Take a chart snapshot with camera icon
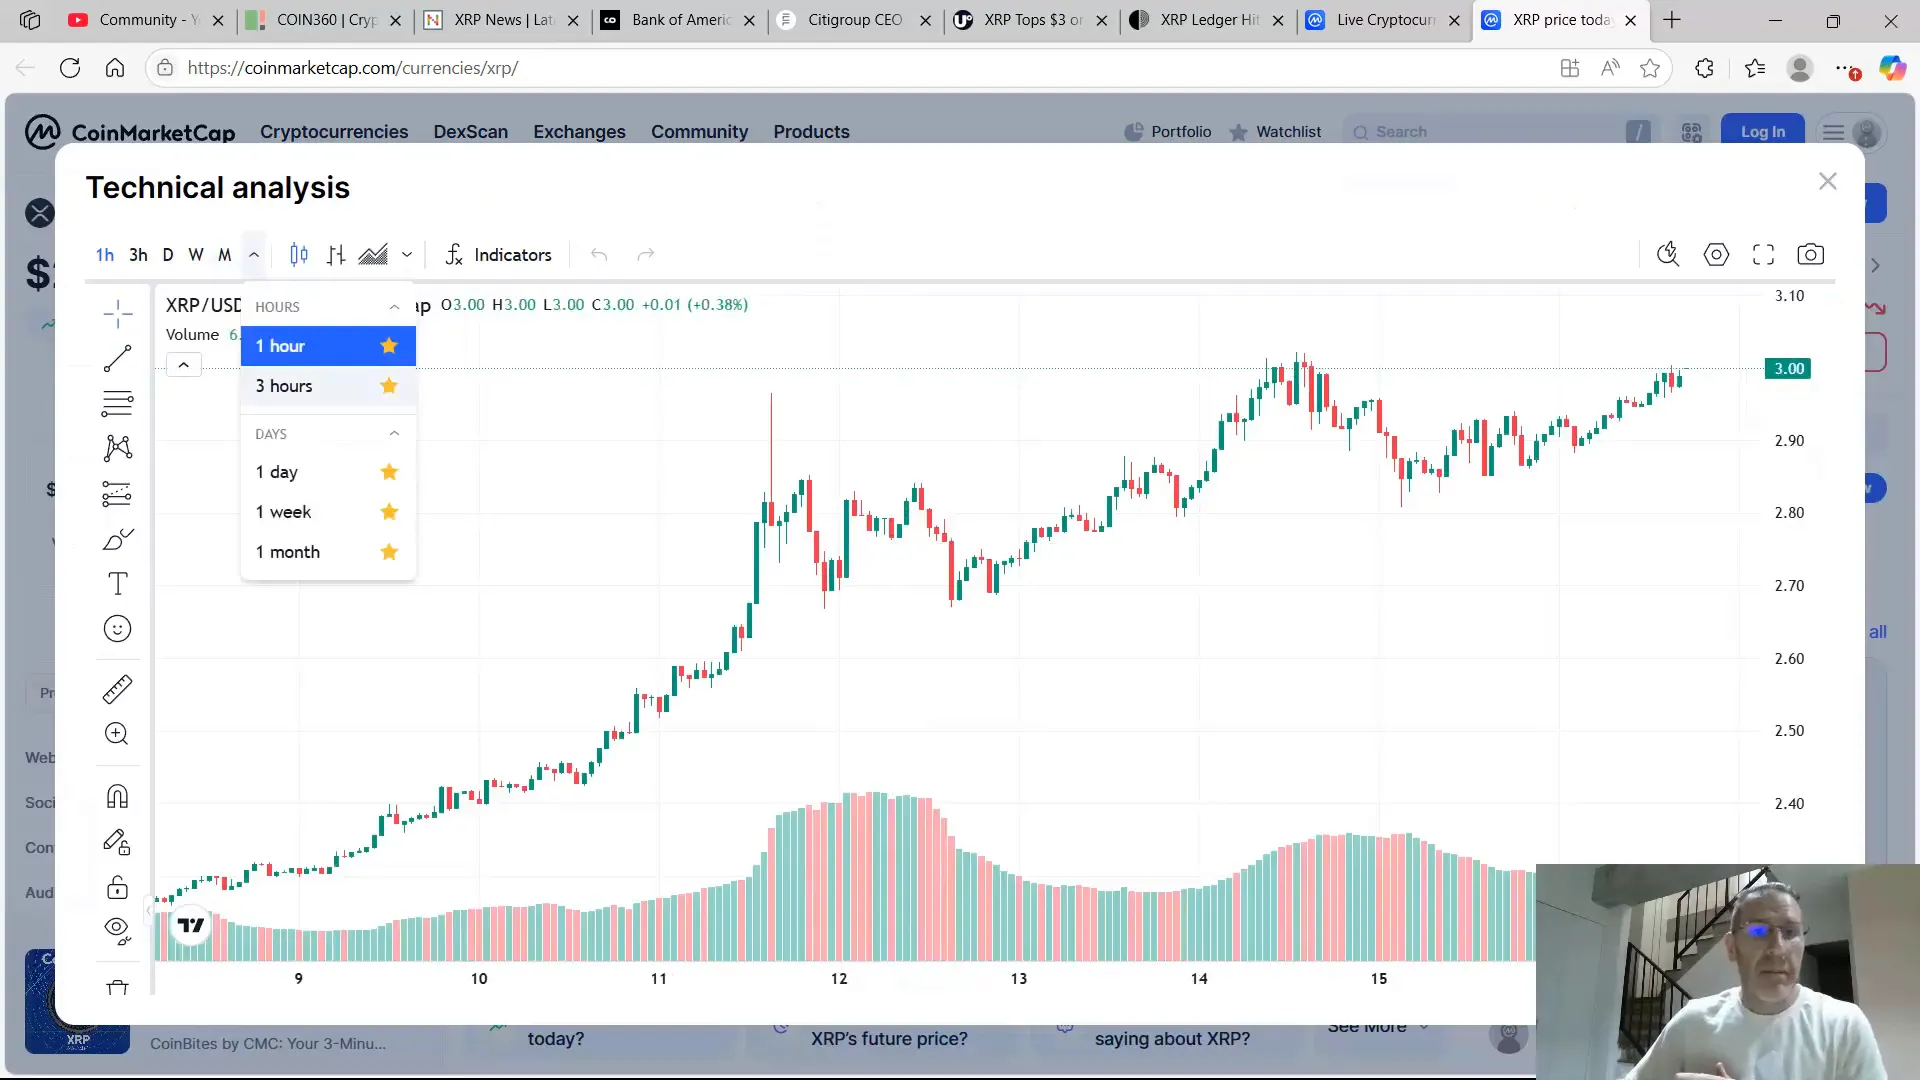1920x1080 pixels. tap(1811, 255)
